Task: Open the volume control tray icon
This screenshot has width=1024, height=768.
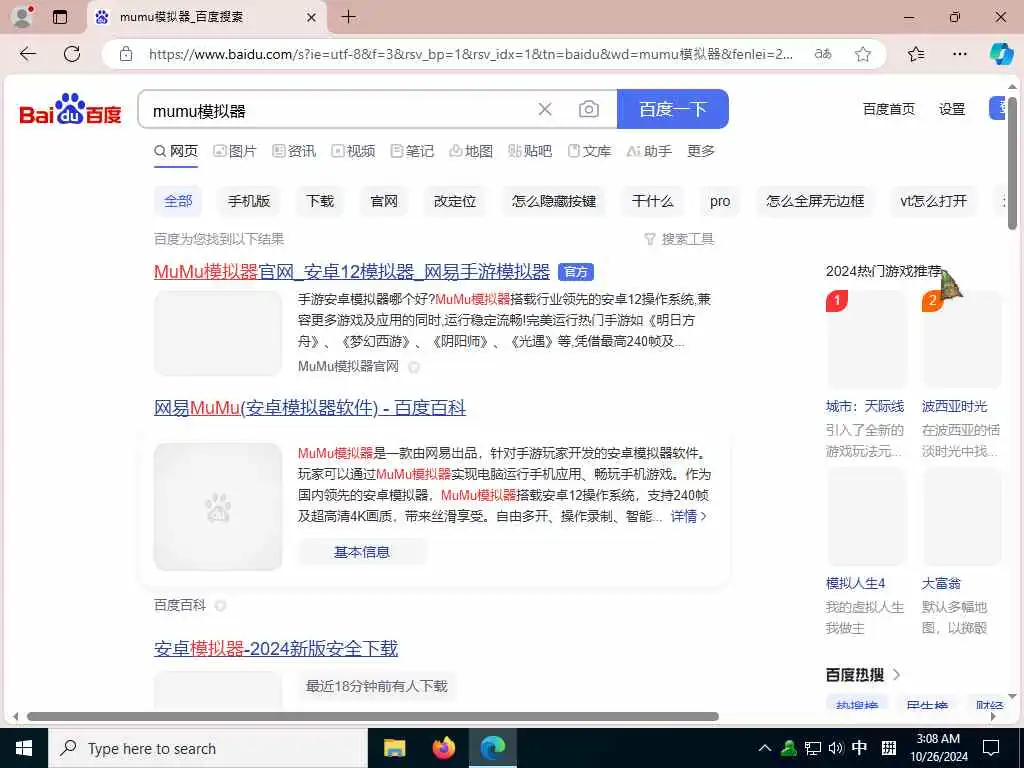Action: click(x=836, y=748)
